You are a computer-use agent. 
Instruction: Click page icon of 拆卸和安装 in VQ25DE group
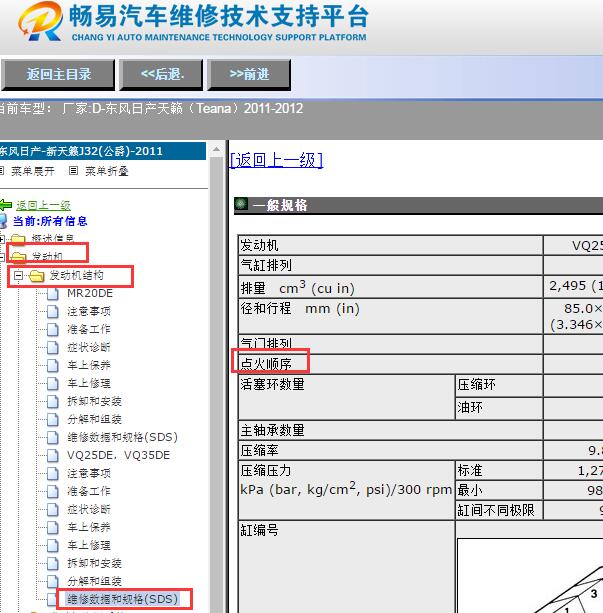pyautogui.click(x=53, y=563)
